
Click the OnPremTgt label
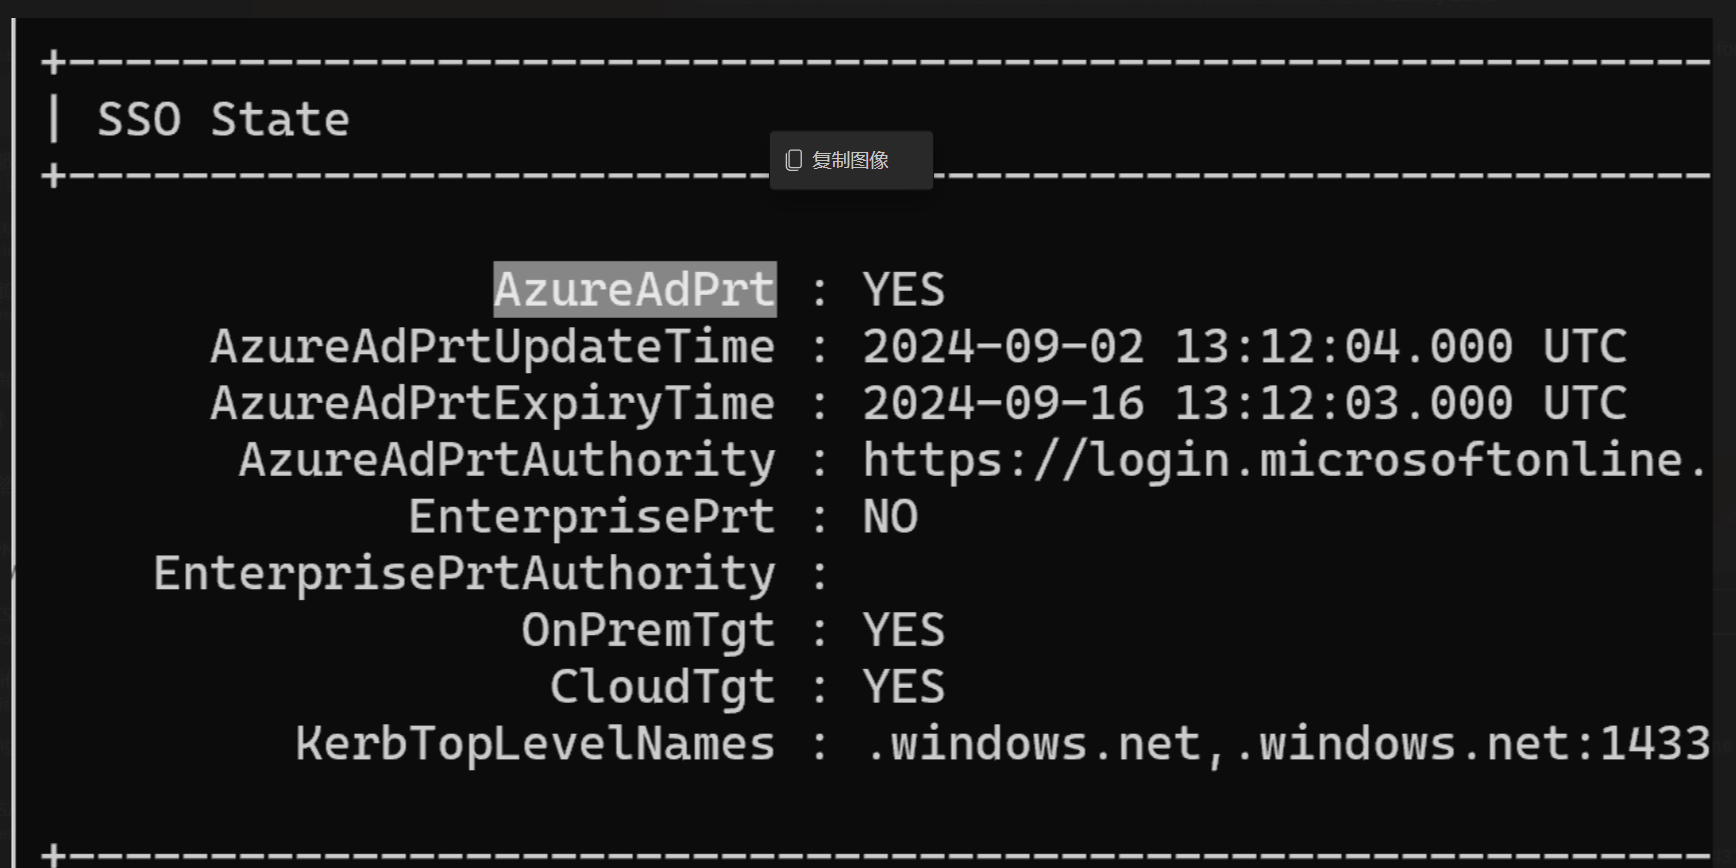[x=648, y=631]
